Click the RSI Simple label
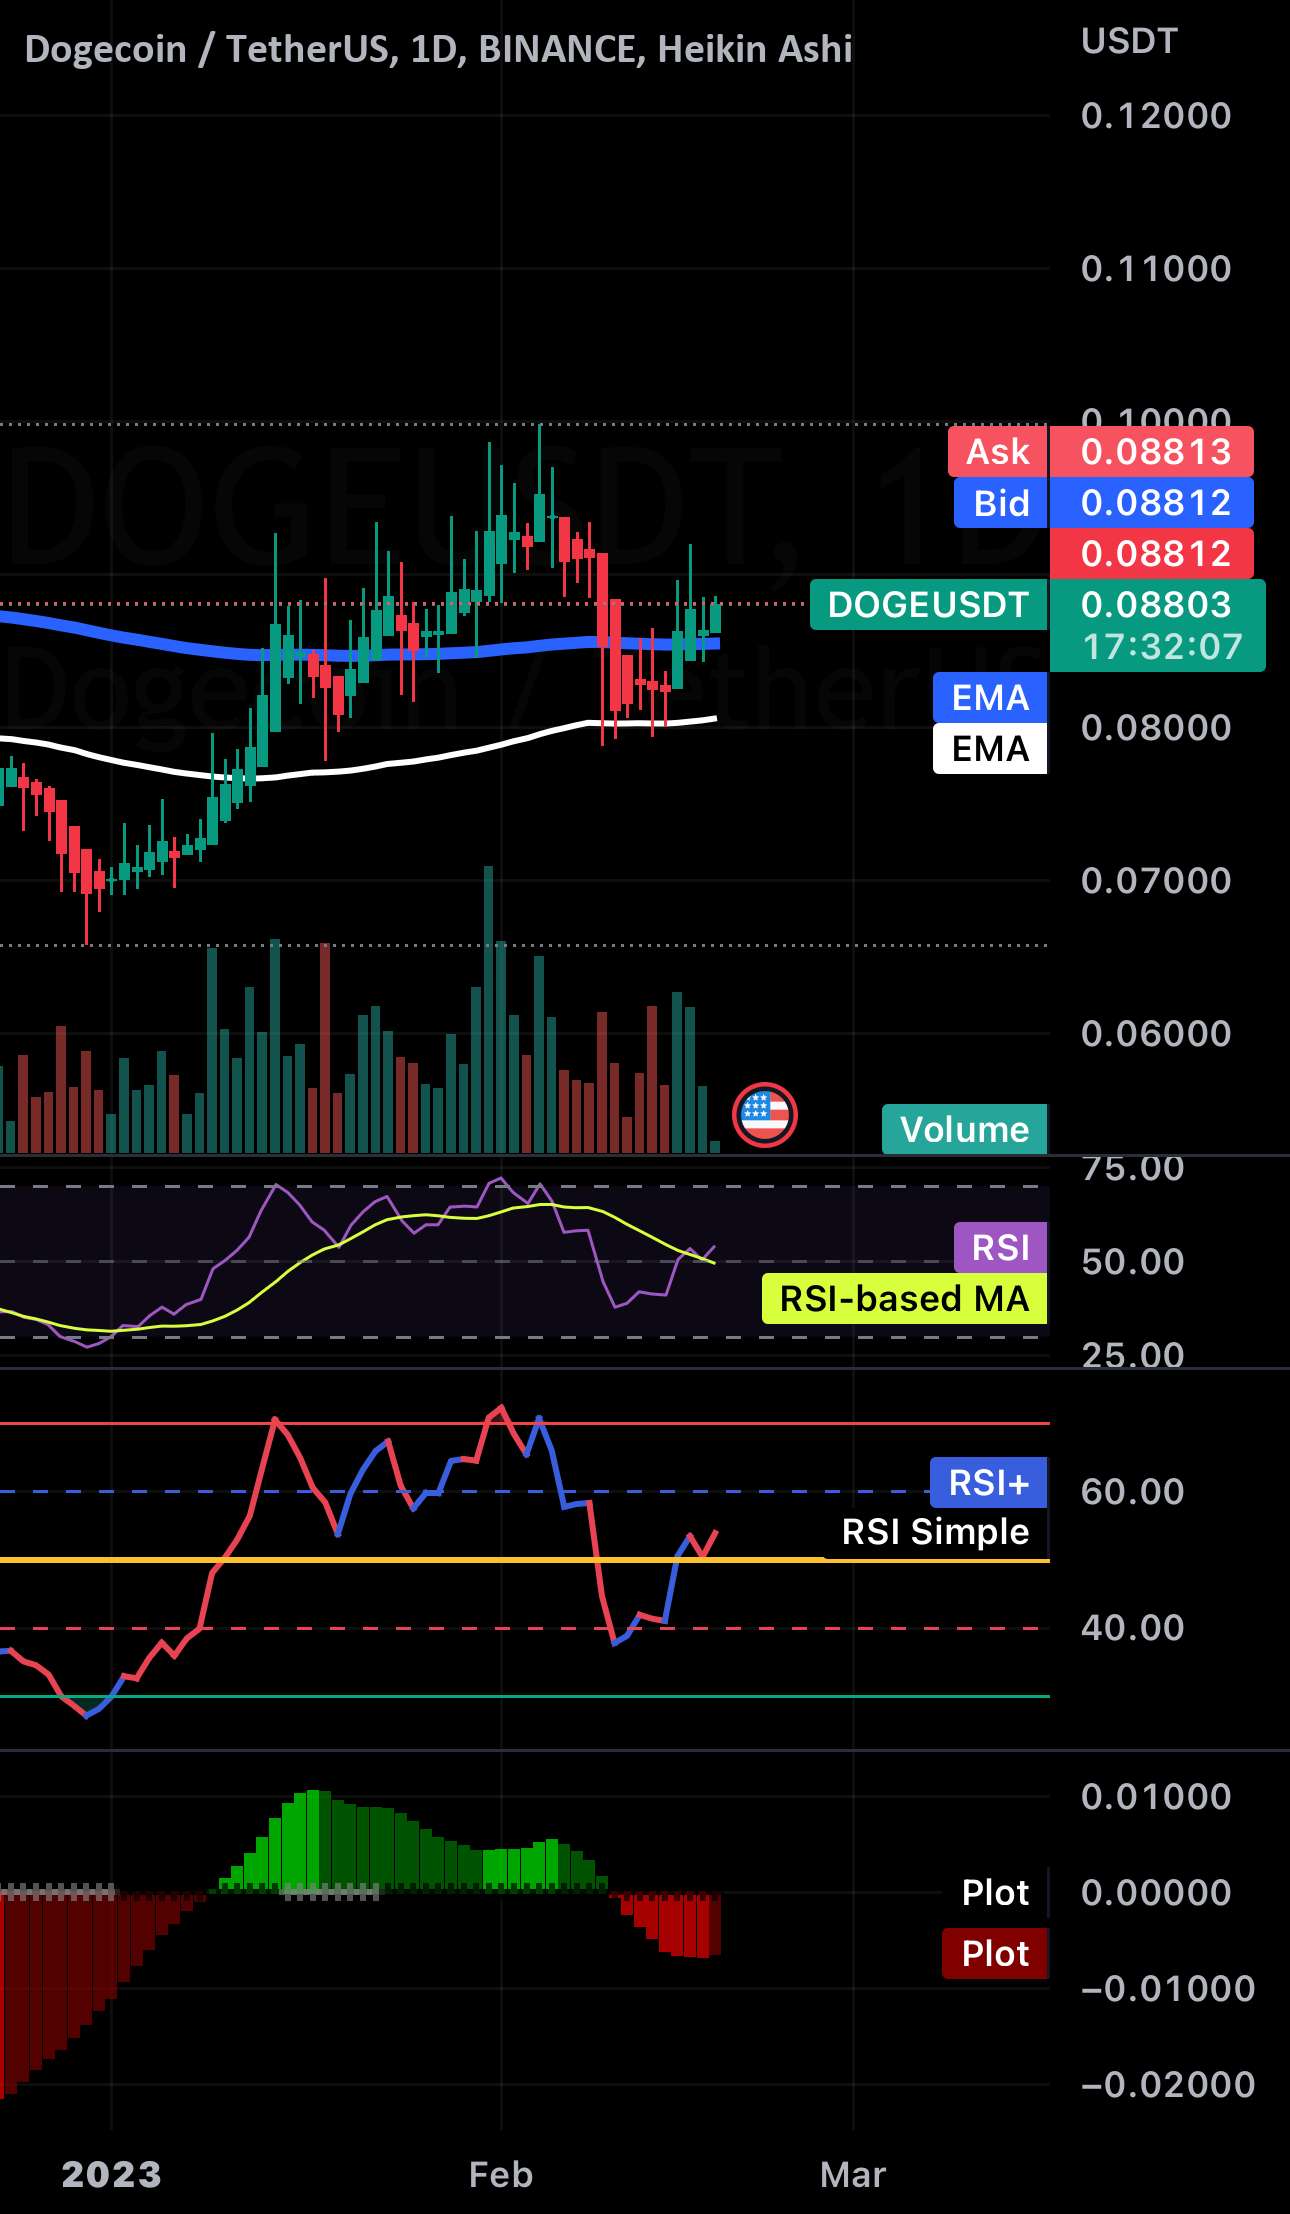The width and height of the screenshot is (1290, 2214). coord(935,1532)
